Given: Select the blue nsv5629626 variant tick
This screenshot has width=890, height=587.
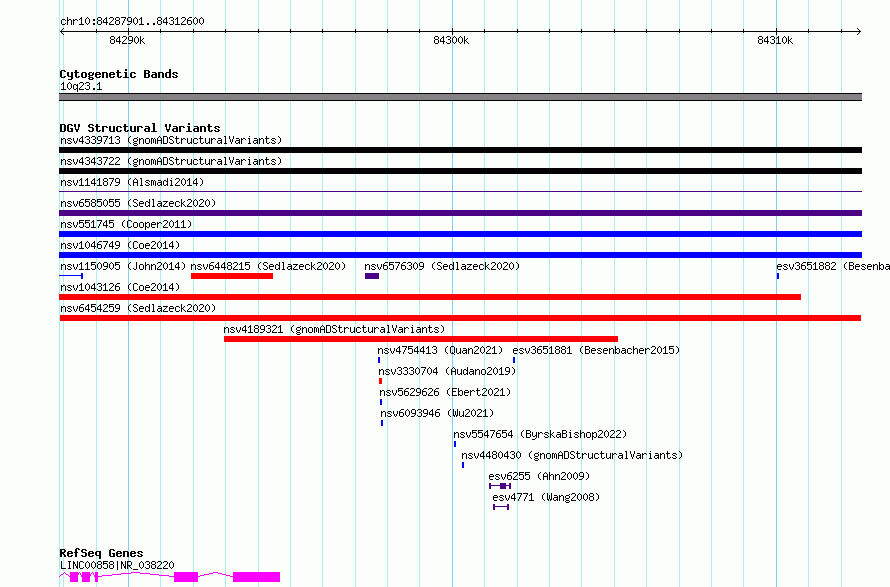Looking at the screenshot, I should coord(381,402).
